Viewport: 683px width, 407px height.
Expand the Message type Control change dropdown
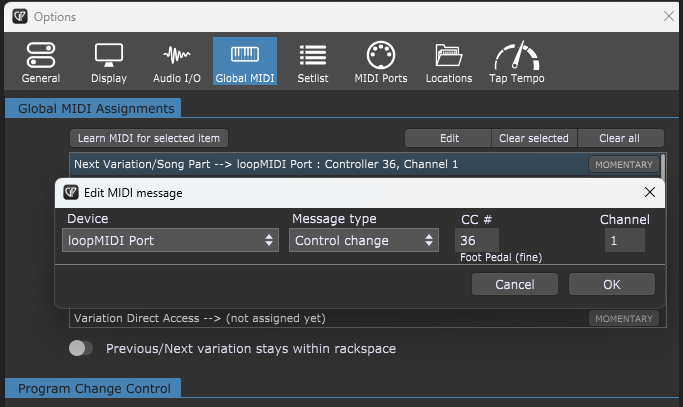tap(364, 240)
